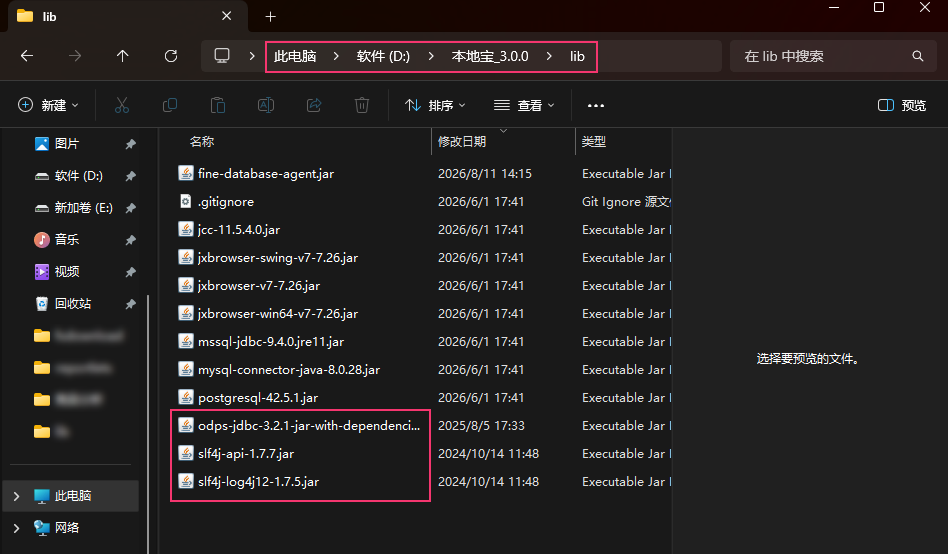The image size is (948, 554).
Task: Click the Rename icon in the toolbar
Action: point(266,105)
